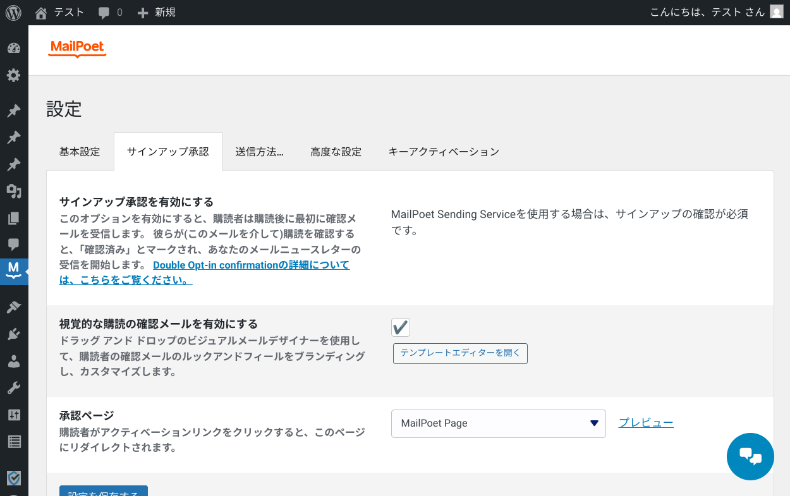790x496 pixels.
Task: Click the 新規 plus icon
Action: [143, 13]
